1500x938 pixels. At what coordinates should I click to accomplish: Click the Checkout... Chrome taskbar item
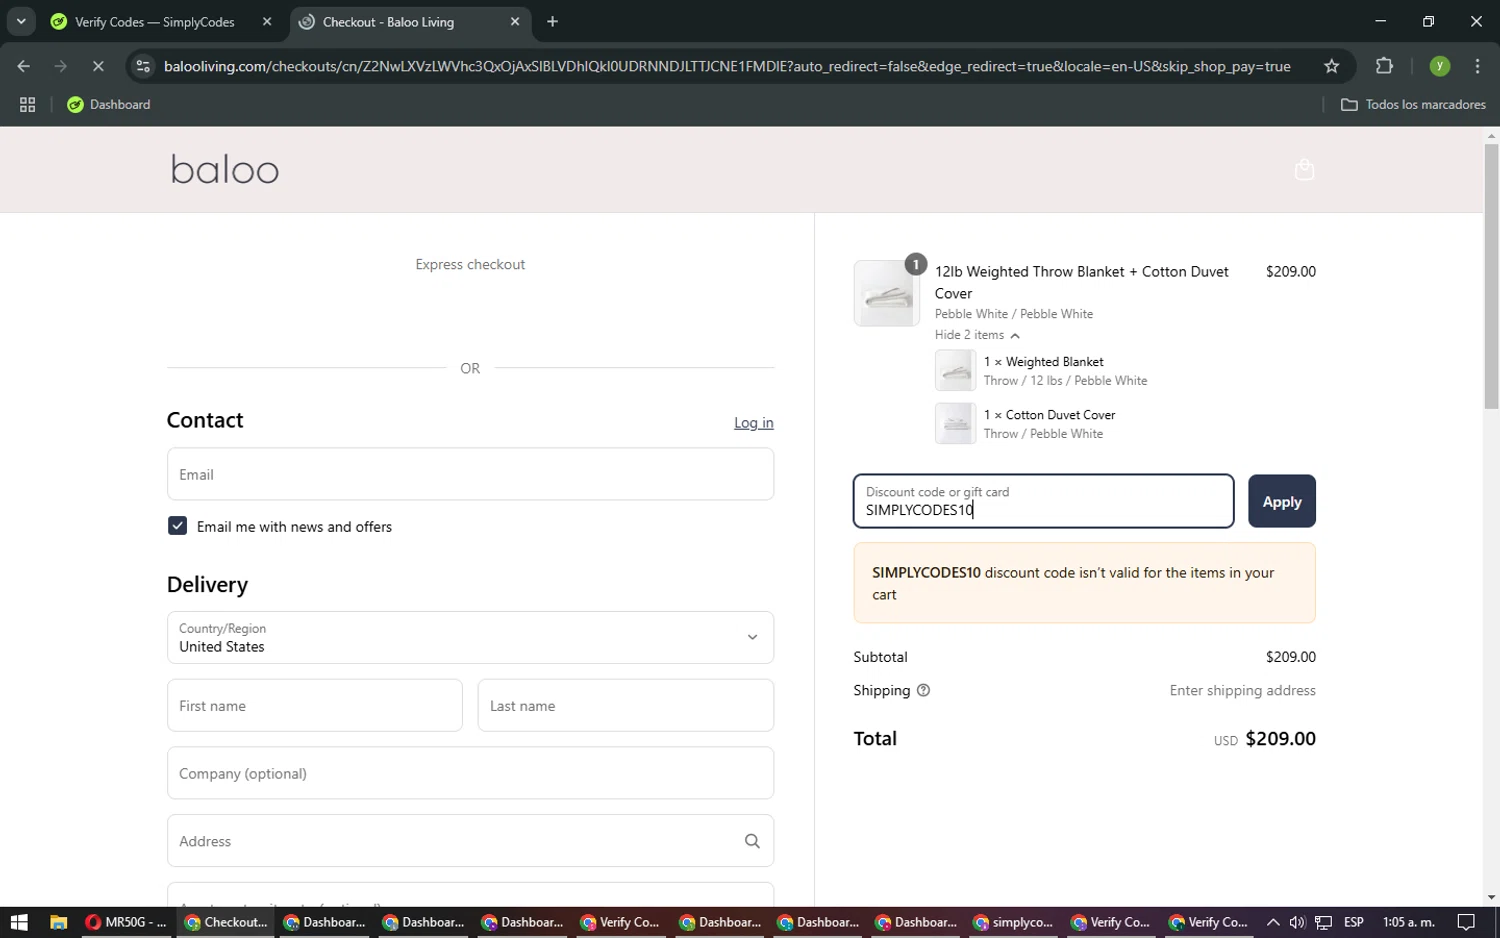226,922
